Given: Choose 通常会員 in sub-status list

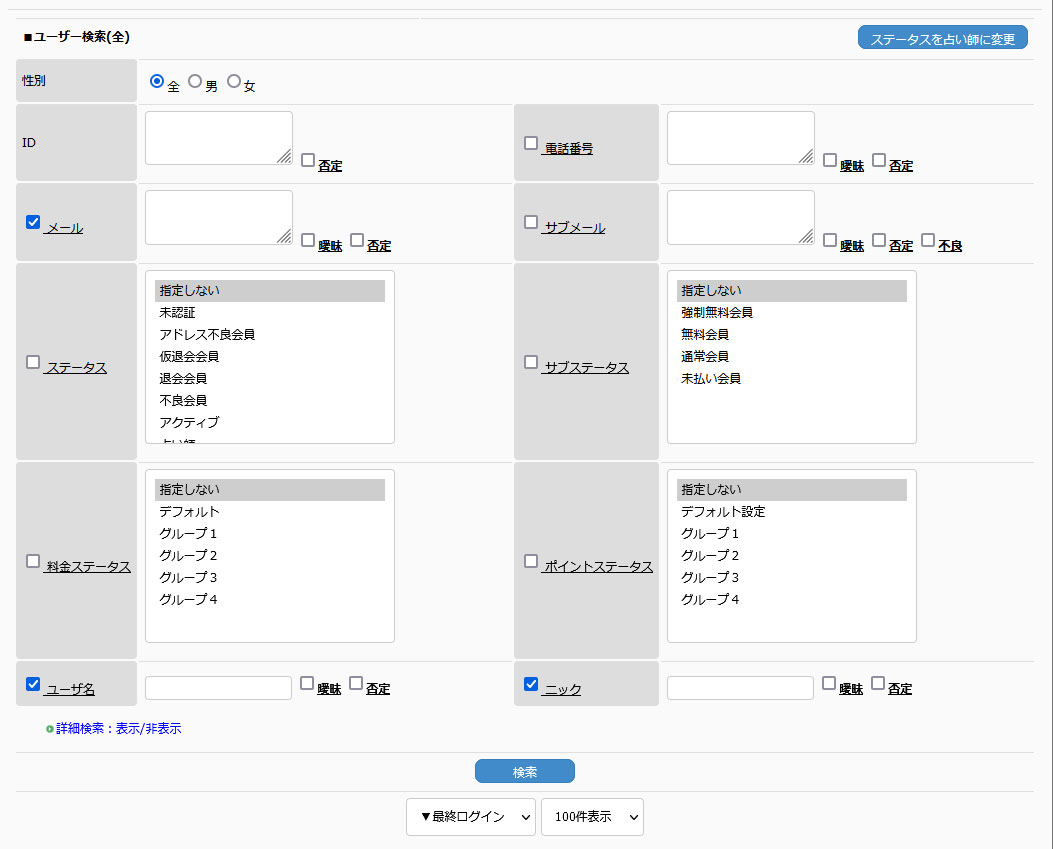Looking at the screenshot, I should [x=705, y=356].
